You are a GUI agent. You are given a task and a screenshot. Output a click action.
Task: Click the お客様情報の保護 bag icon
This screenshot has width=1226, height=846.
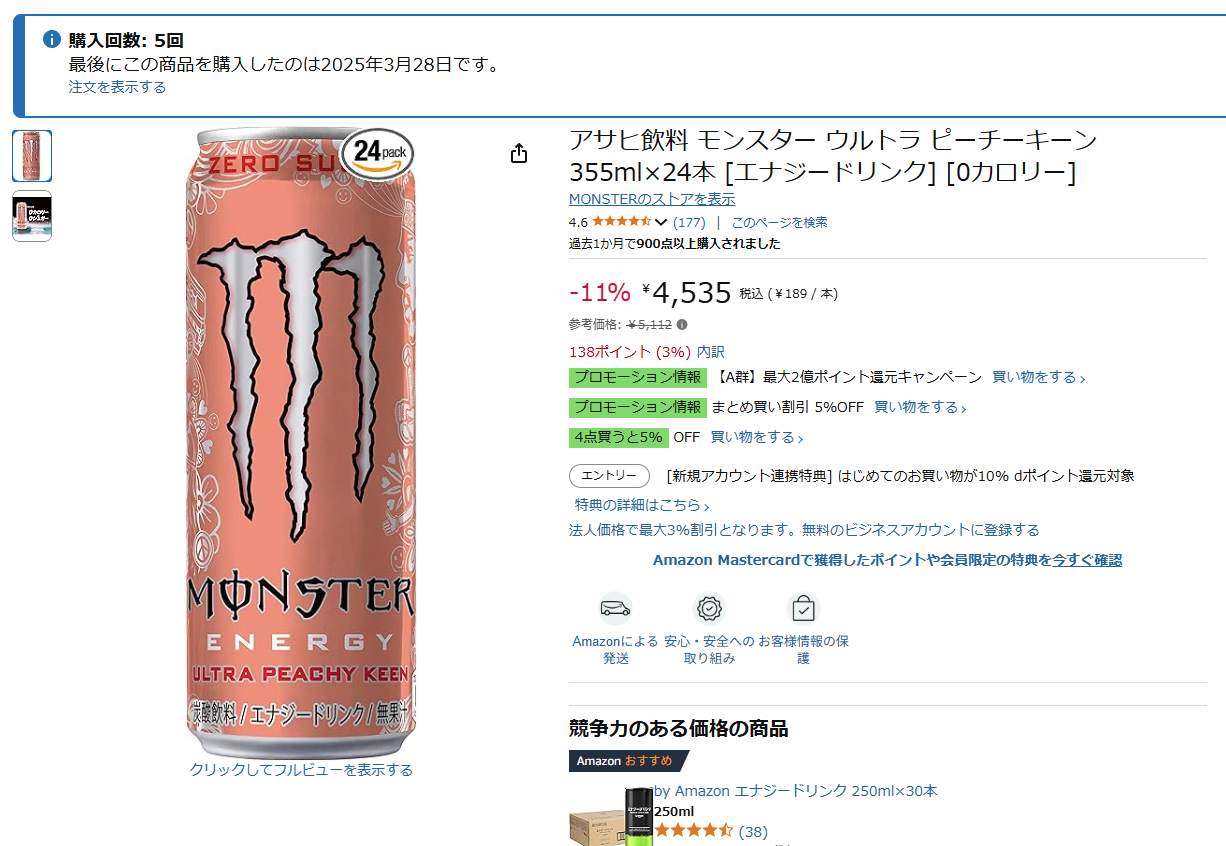(x=803, y=608)
